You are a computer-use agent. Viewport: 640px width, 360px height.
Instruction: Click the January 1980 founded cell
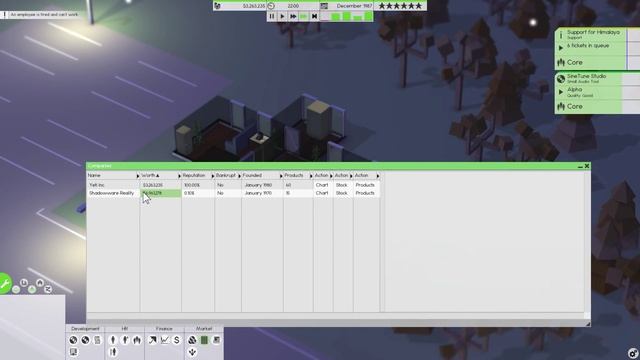pyautogui.click(x=262, y=185)
